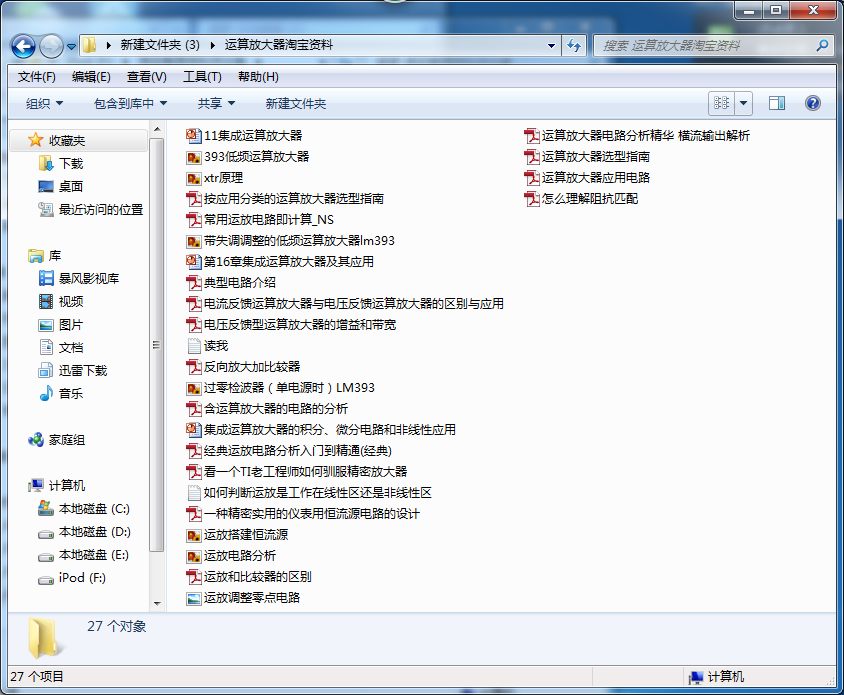The image size is (844, 695).
Task: Select icon of 过零检波器（单电源时）LM393
Action: (x=193, y=388)
